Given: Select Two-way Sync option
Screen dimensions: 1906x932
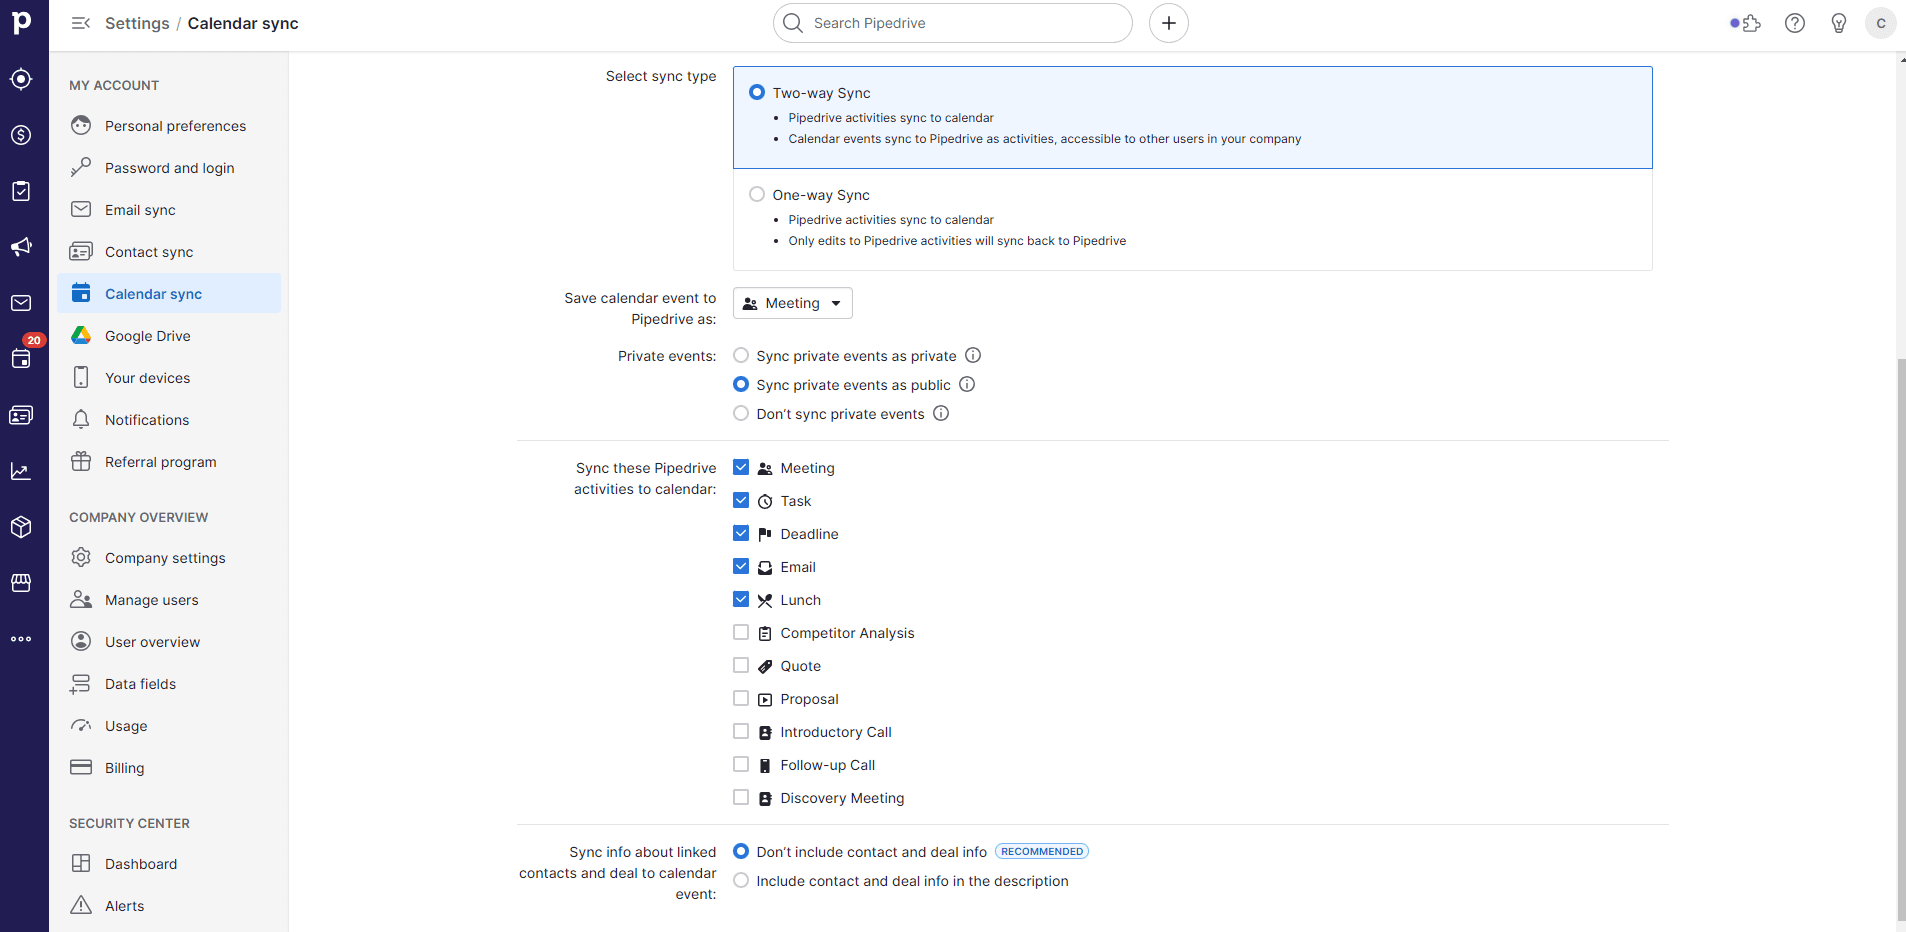Looking at the screenshot, I should [757, 92].
